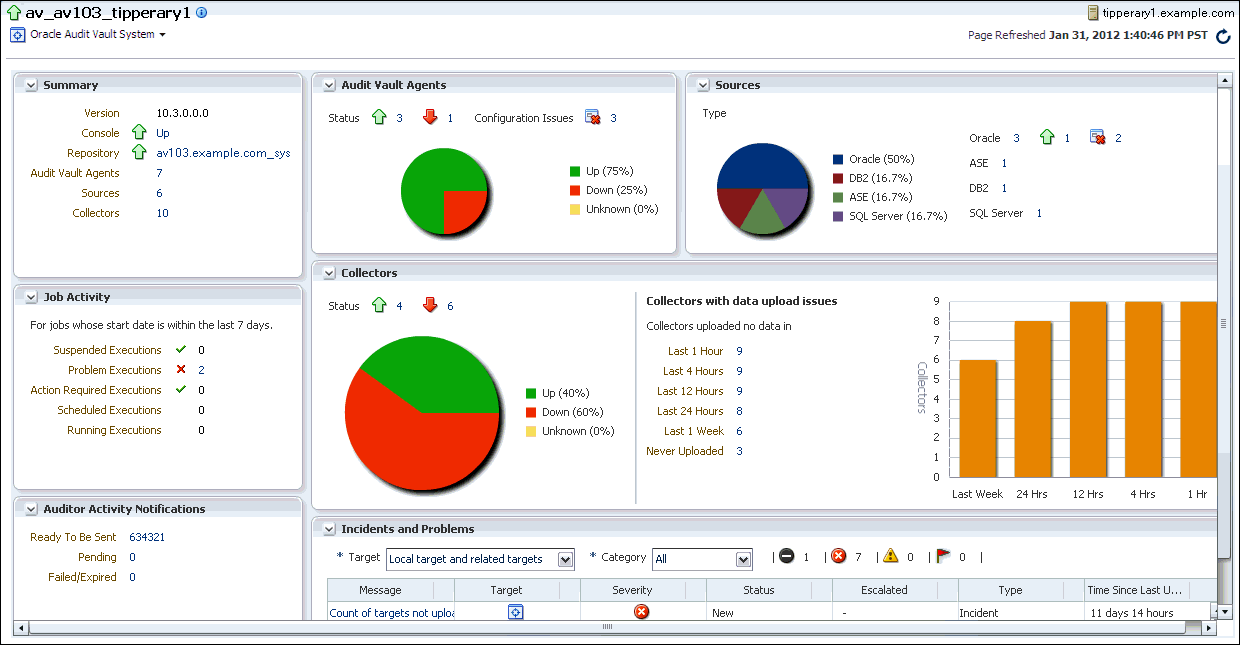Open the Configuration Issues count 3 link
Image resolution: width=1240 pixels, height=645 pixels.
tap(613, 118)
